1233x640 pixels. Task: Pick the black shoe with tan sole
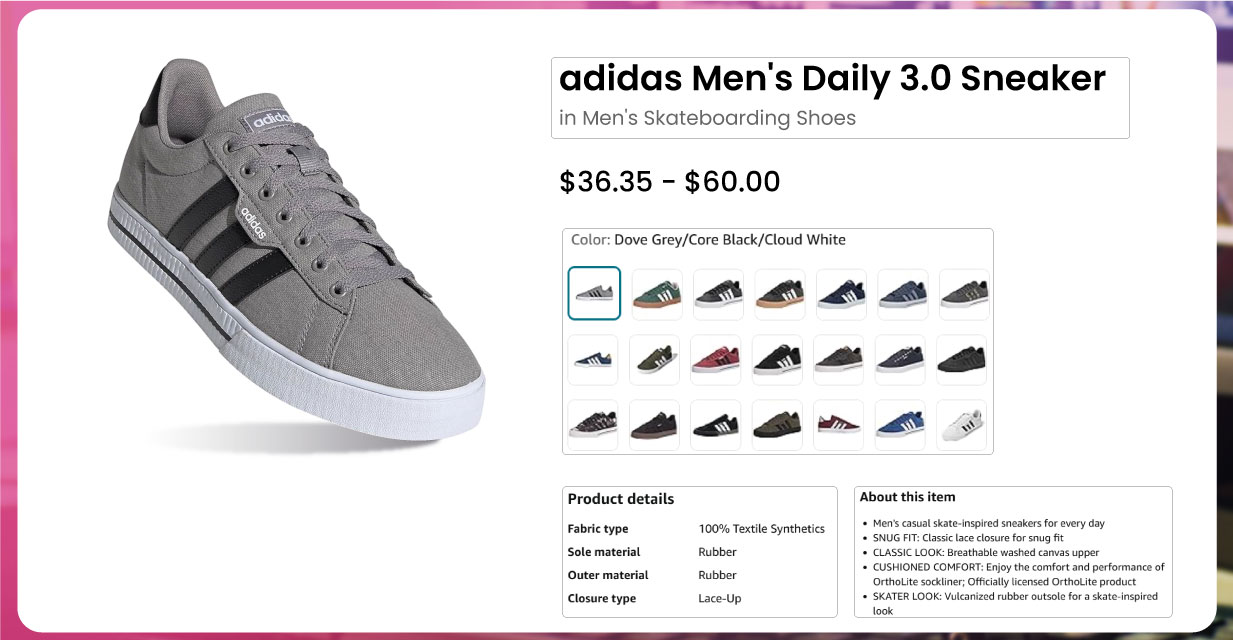(780, 294)
